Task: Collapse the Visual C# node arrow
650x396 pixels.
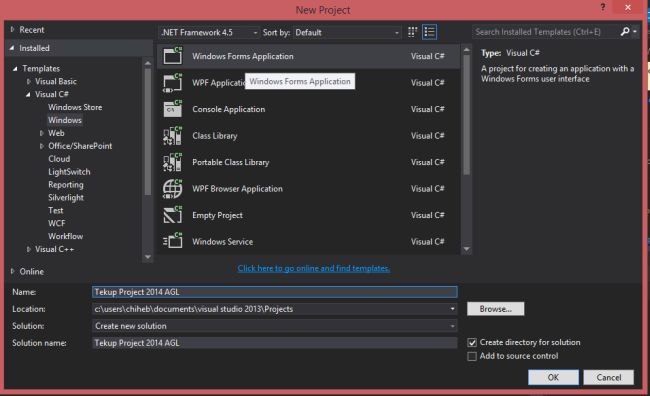Action: point(28,95)
